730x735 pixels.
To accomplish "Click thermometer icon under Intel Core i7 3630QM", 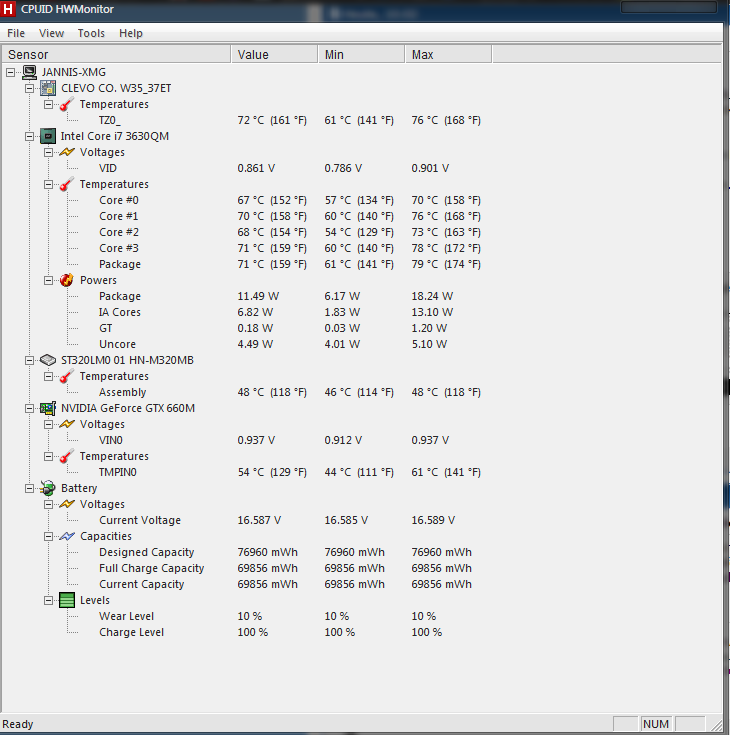I will [67, 184].
